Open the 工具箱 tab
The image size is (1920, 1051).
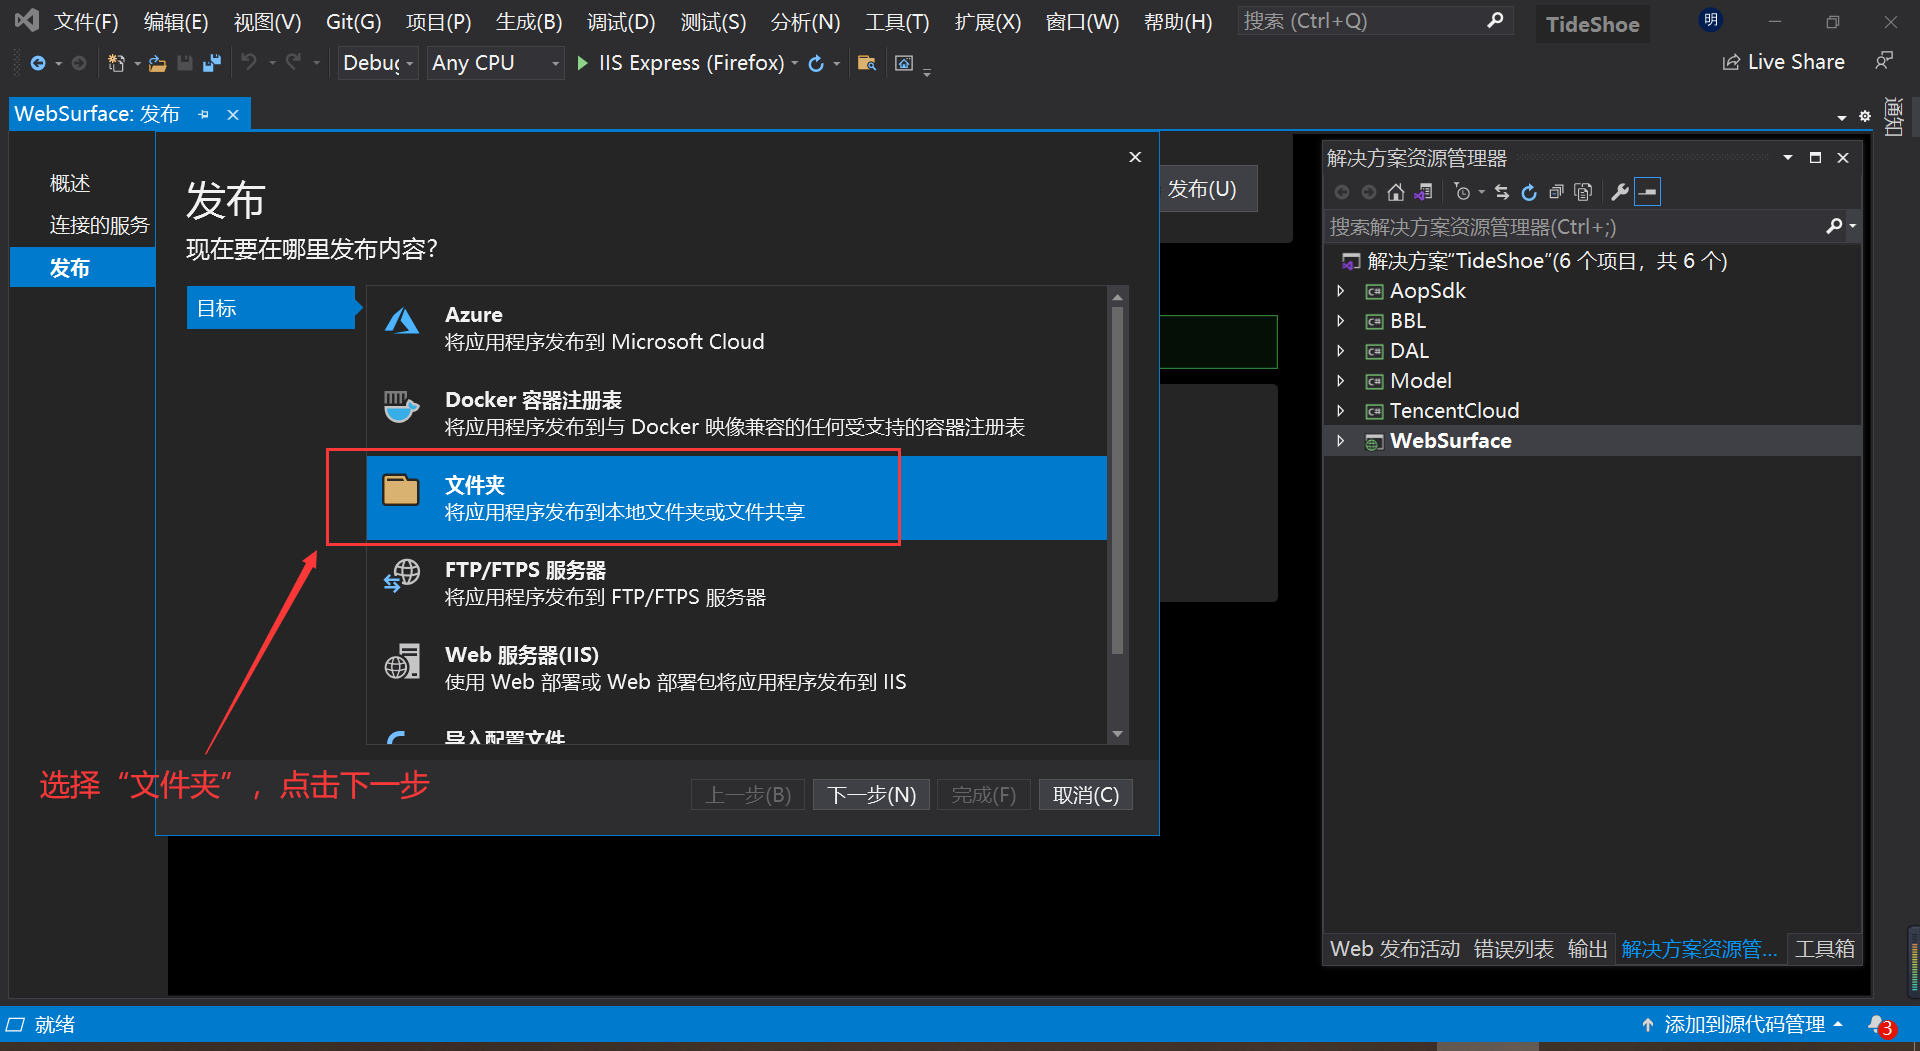[1824, 949]
